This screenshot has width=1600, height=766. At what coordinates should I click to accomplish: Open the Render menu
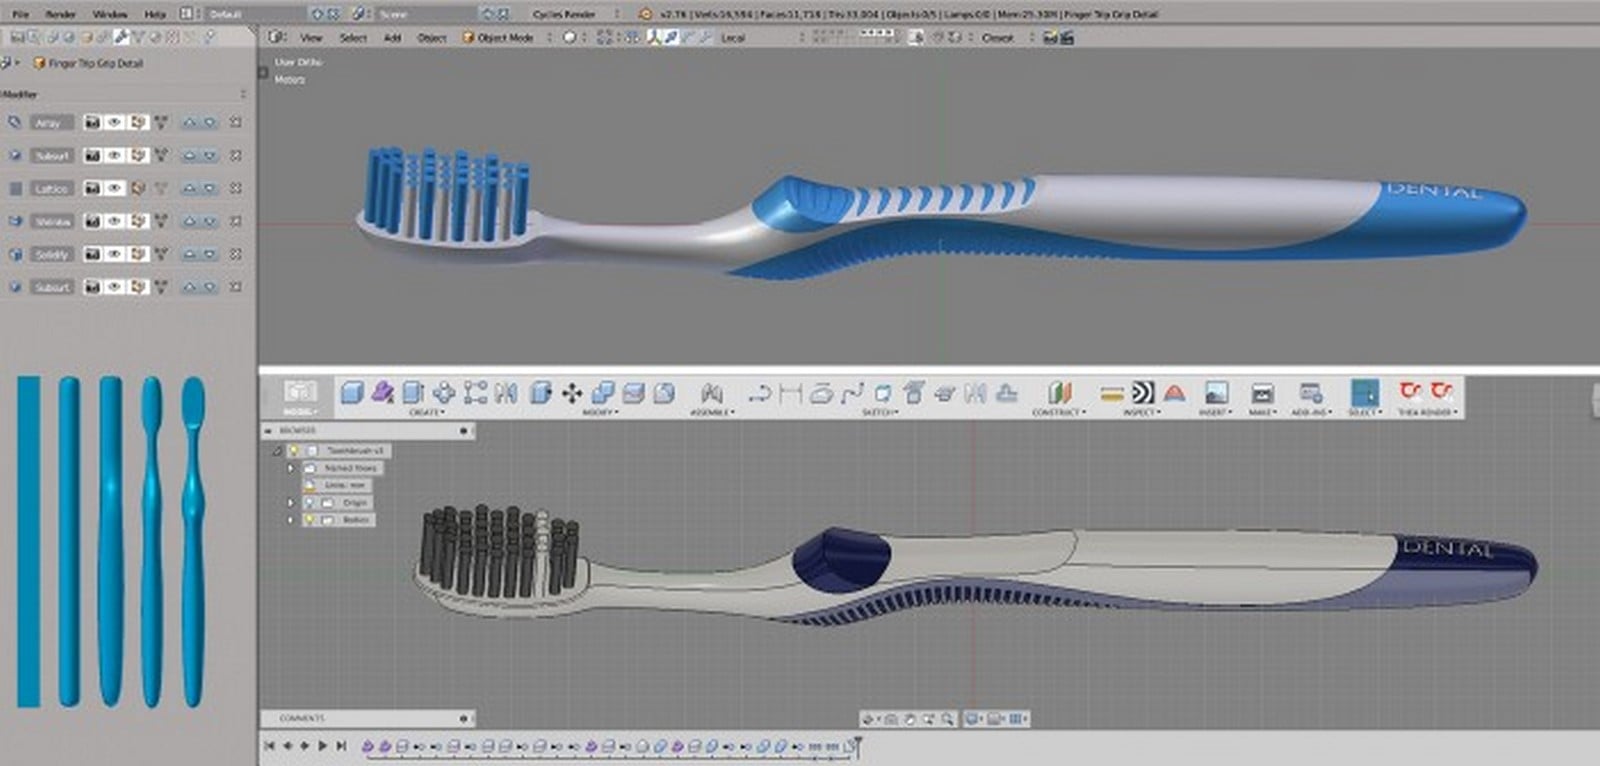tap(61, 14)
